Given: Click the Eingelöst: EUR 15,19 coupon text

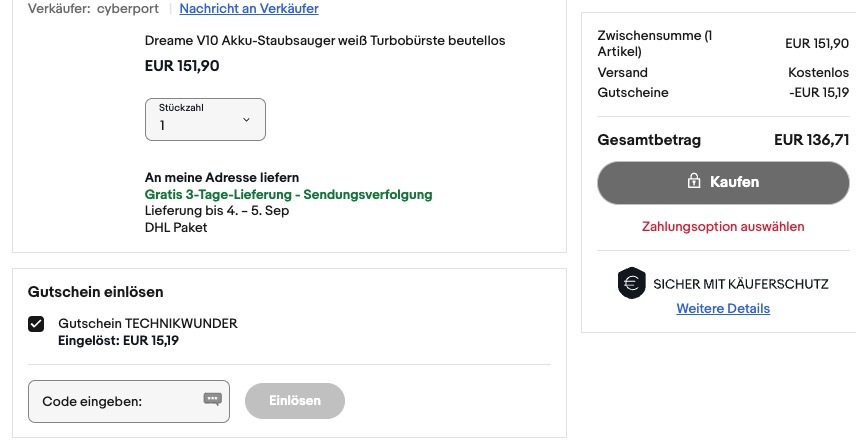Looking at the screenshot, I should tap(118, 340).
